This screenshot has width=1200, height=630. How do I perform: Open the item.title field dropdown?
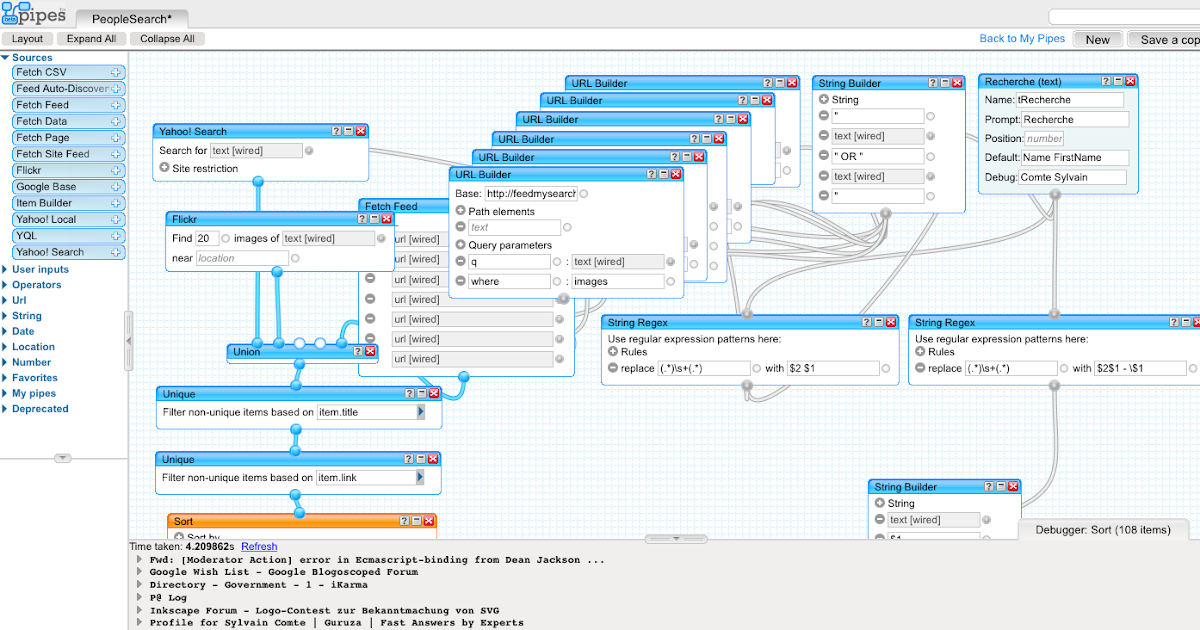421,412
